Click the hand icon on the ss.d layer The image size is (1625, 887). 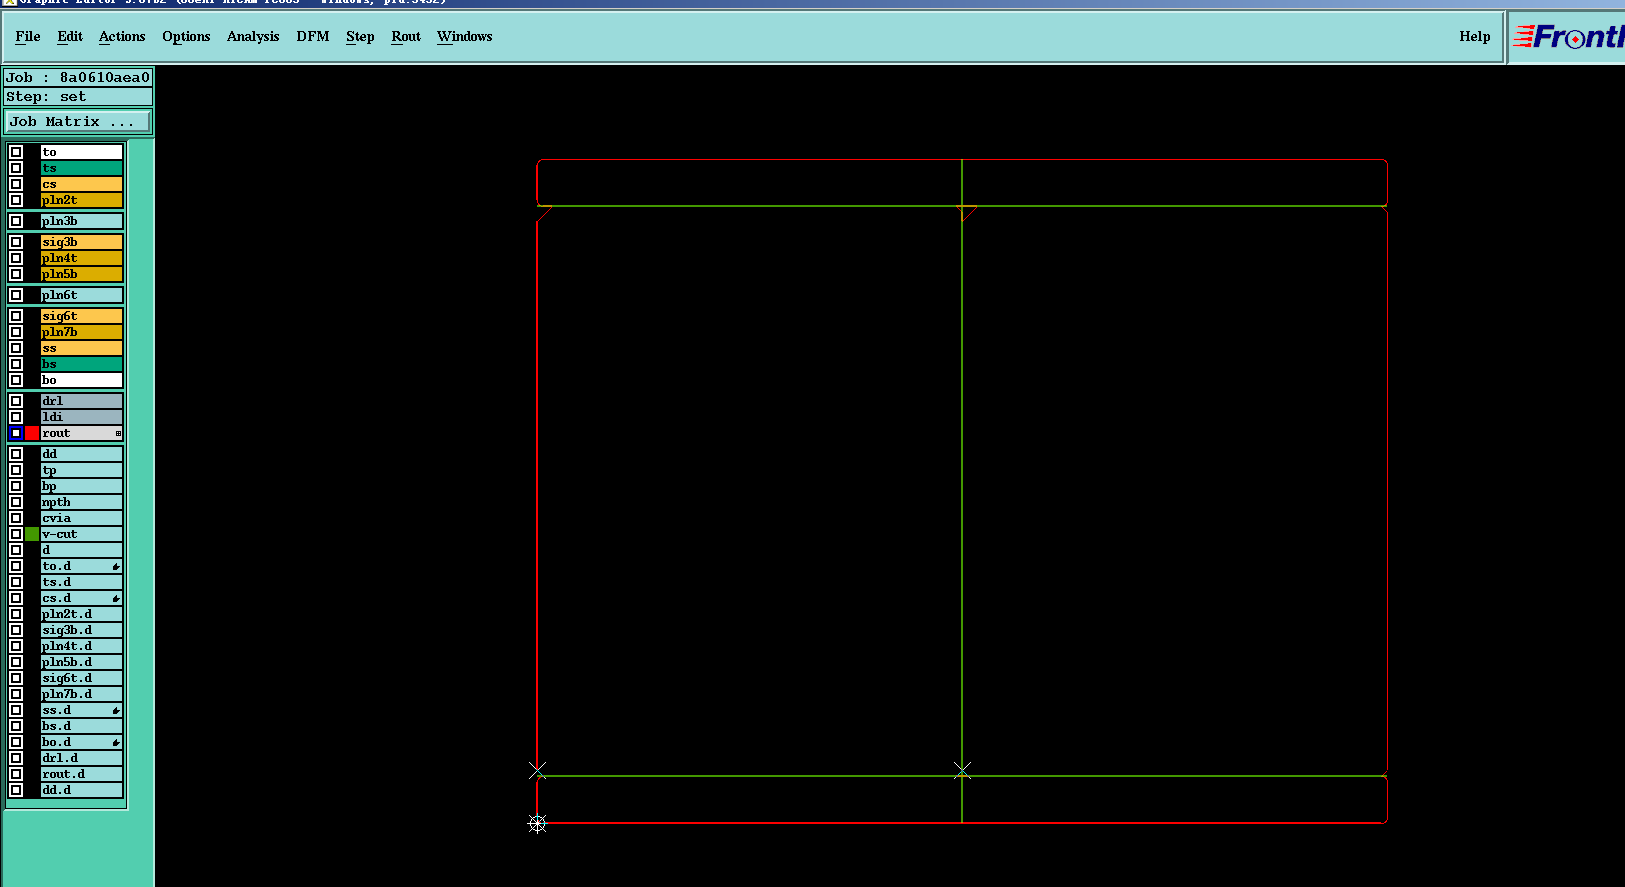[x=116, y=711]
